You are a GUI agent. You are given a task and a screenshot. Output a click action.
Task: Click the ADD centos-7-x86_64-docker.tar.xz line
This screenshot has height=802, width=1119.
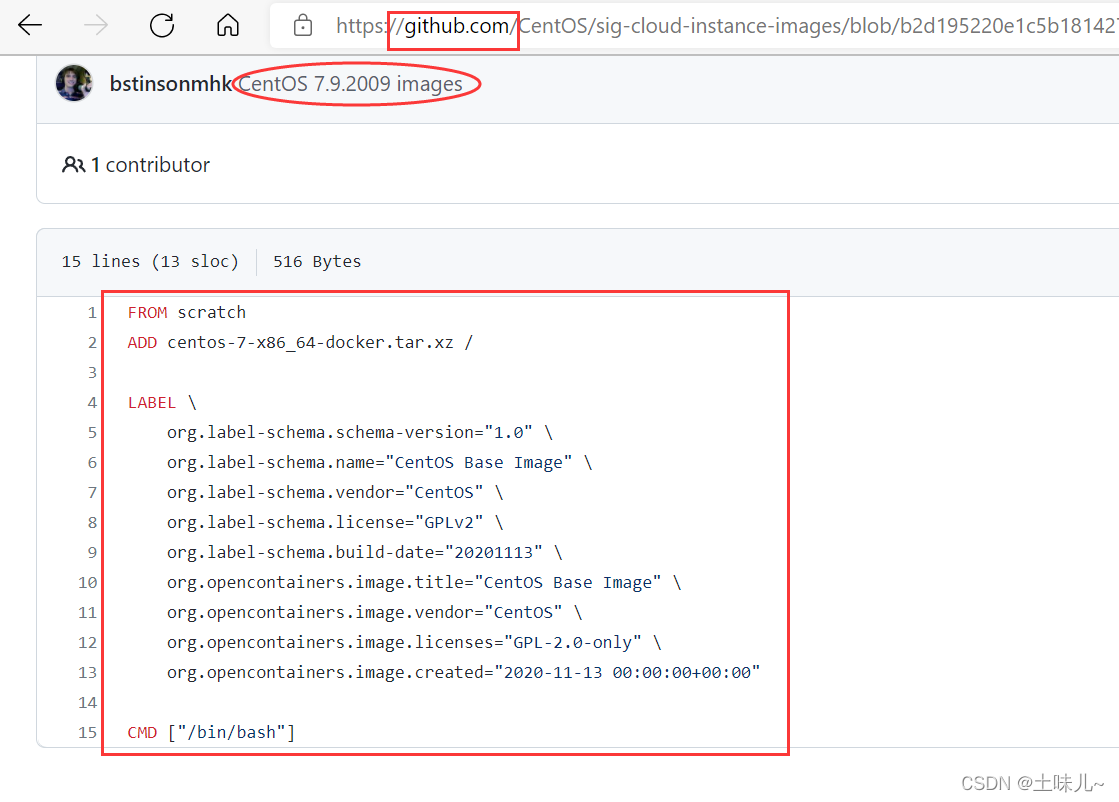[x=300, y=342]
